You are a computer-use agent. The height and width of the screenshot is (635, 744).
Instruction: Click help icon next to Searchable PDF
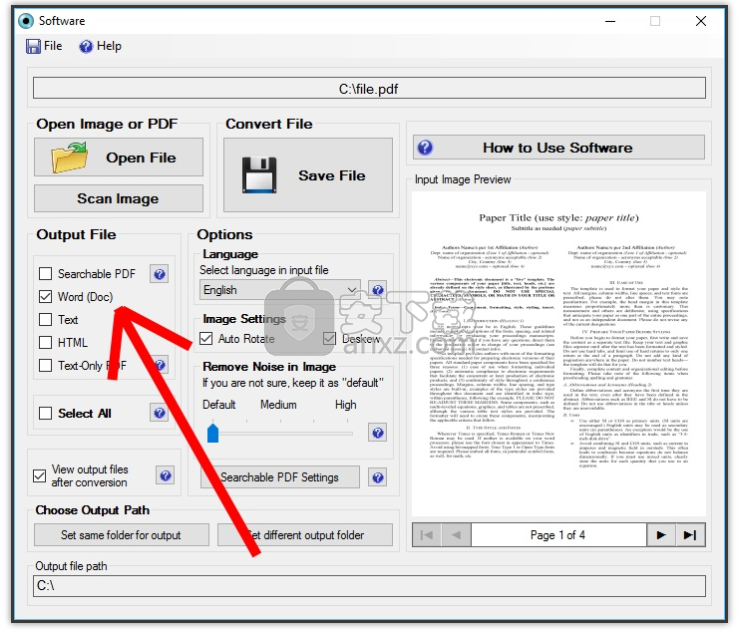pyautogui.click(x=160, y=274)
